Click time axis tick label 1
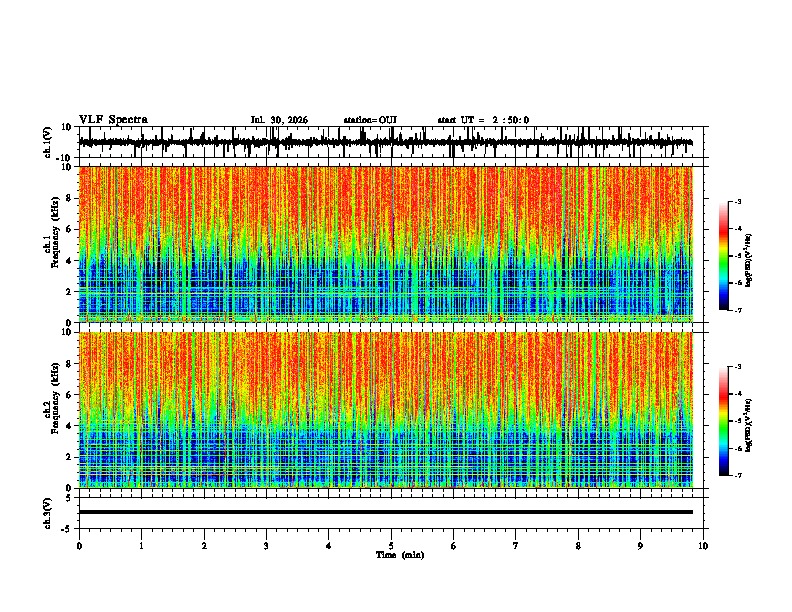The height and width of the screenshot is (612, 792). (141, 546)
